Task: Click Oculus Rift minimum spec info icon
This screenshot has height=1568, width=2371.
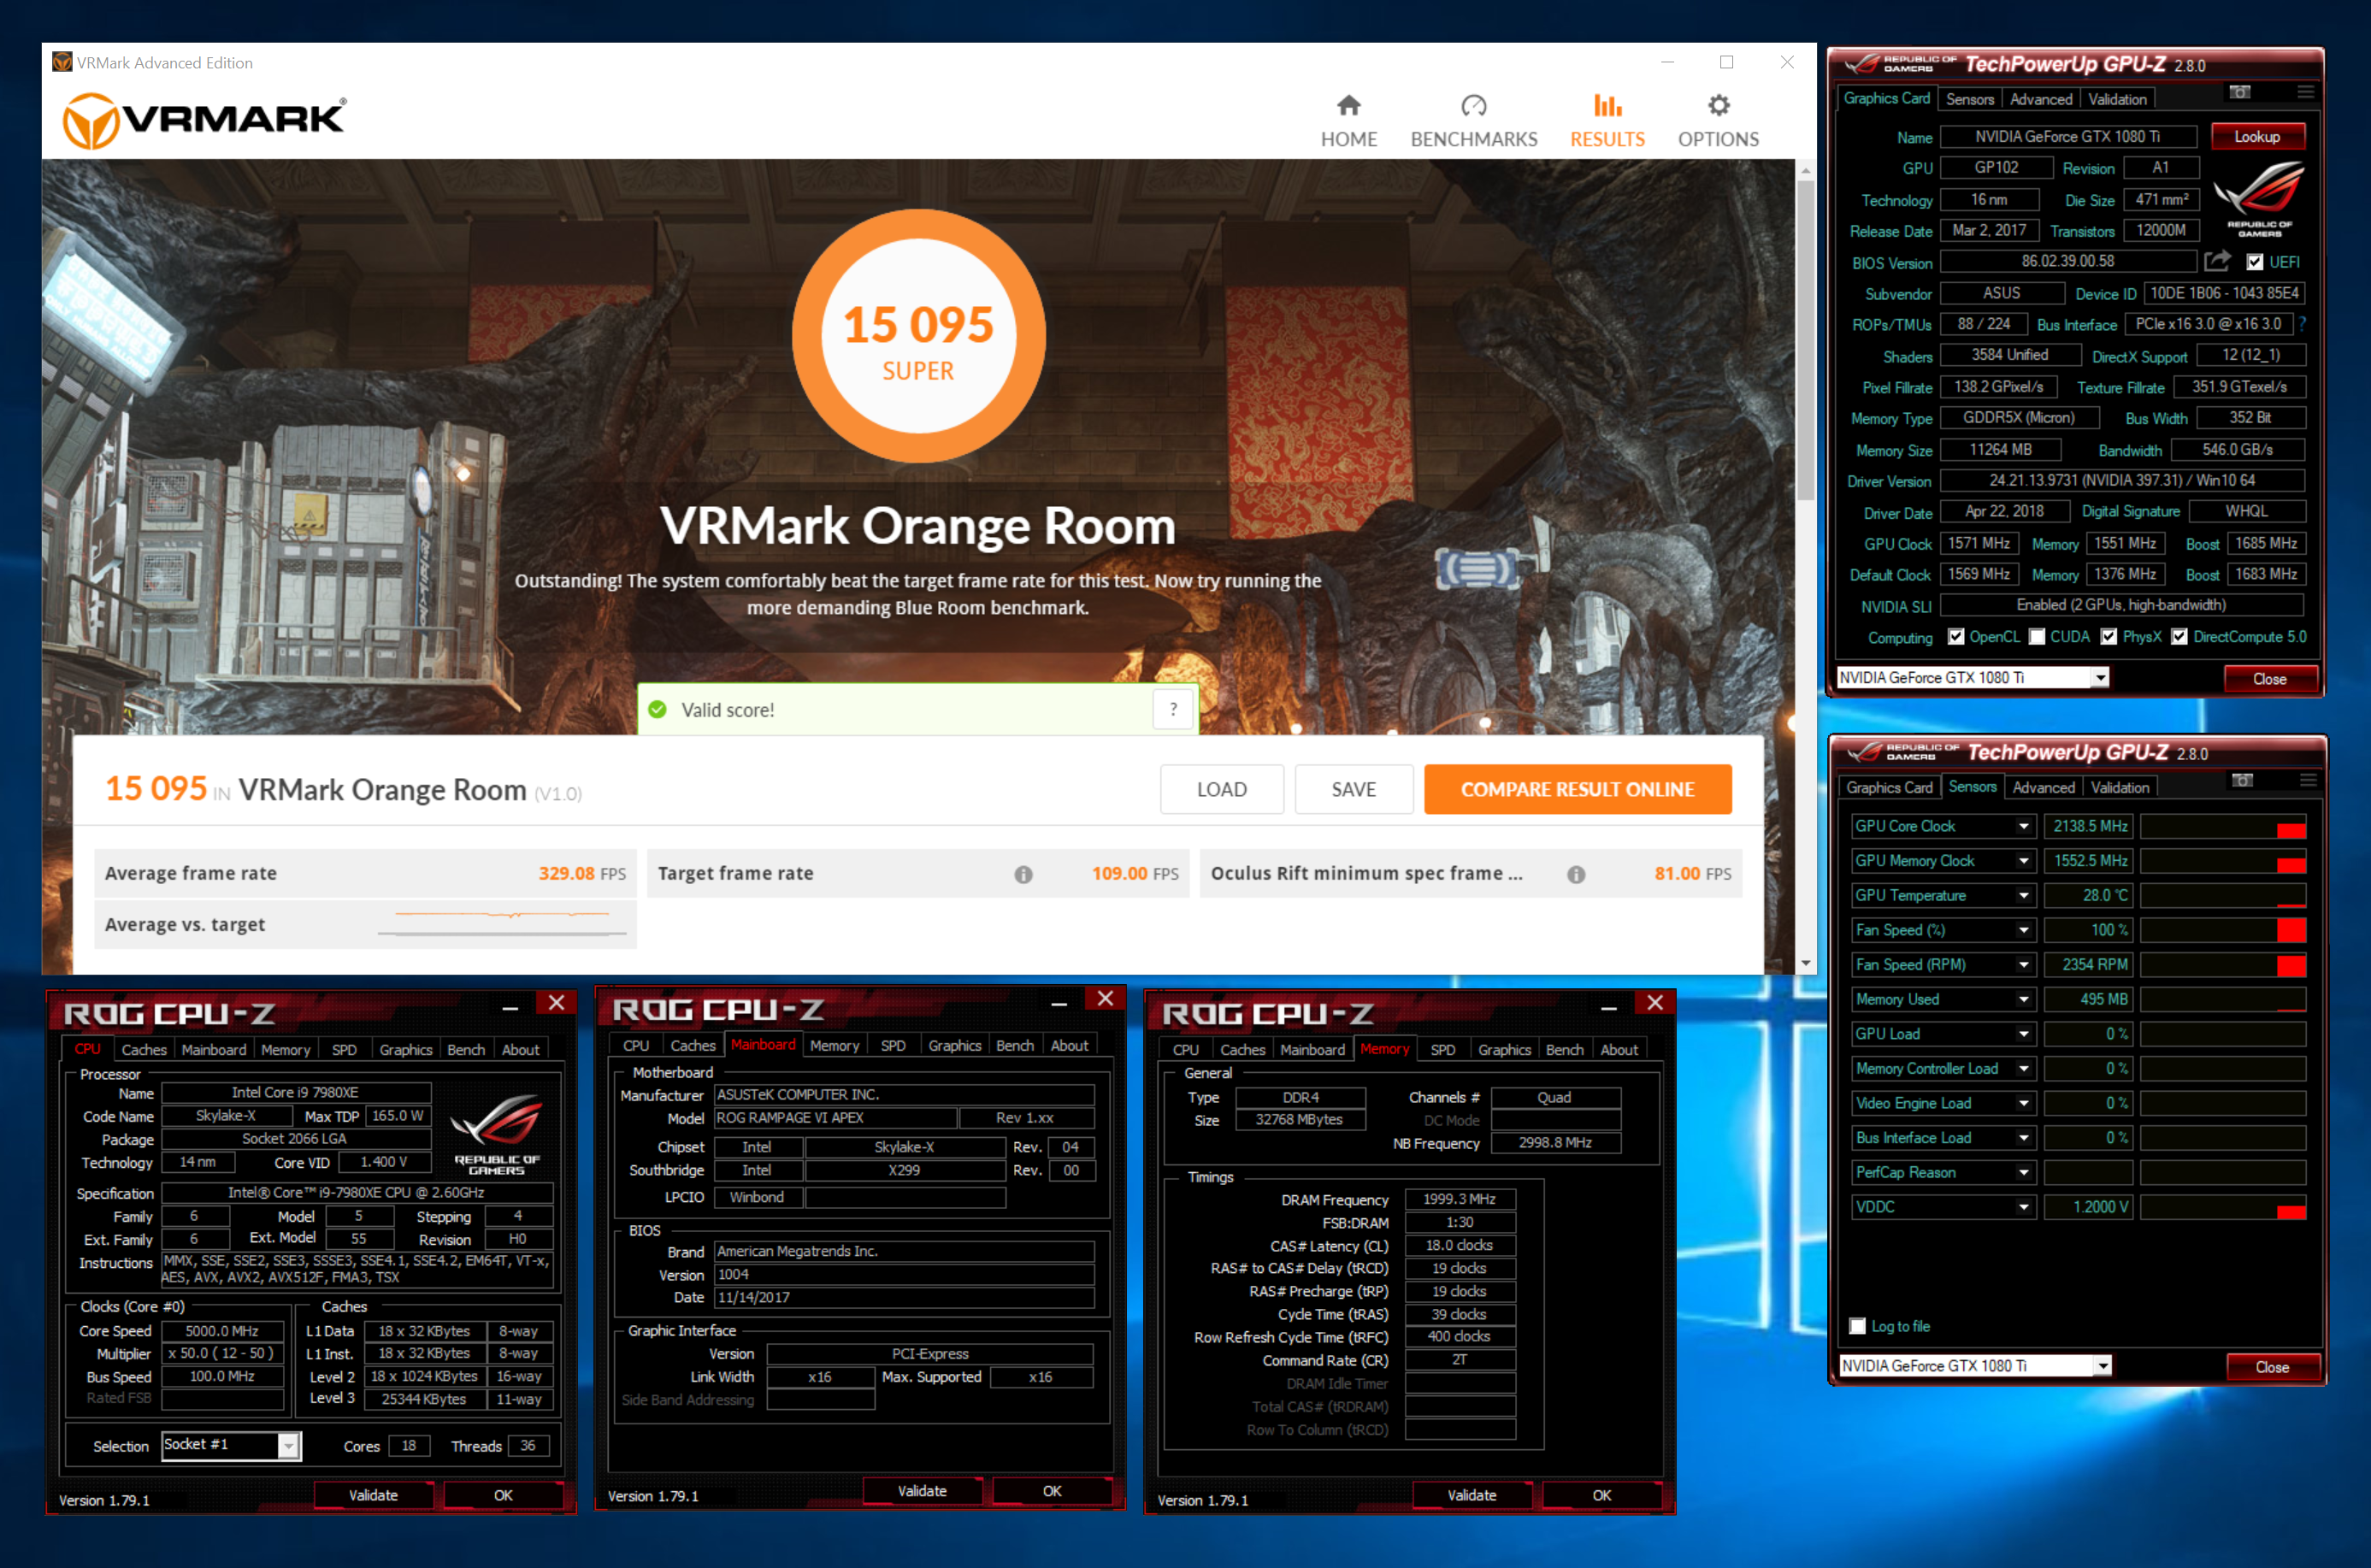Action: pyautogui.click(x=1576, y=874)
